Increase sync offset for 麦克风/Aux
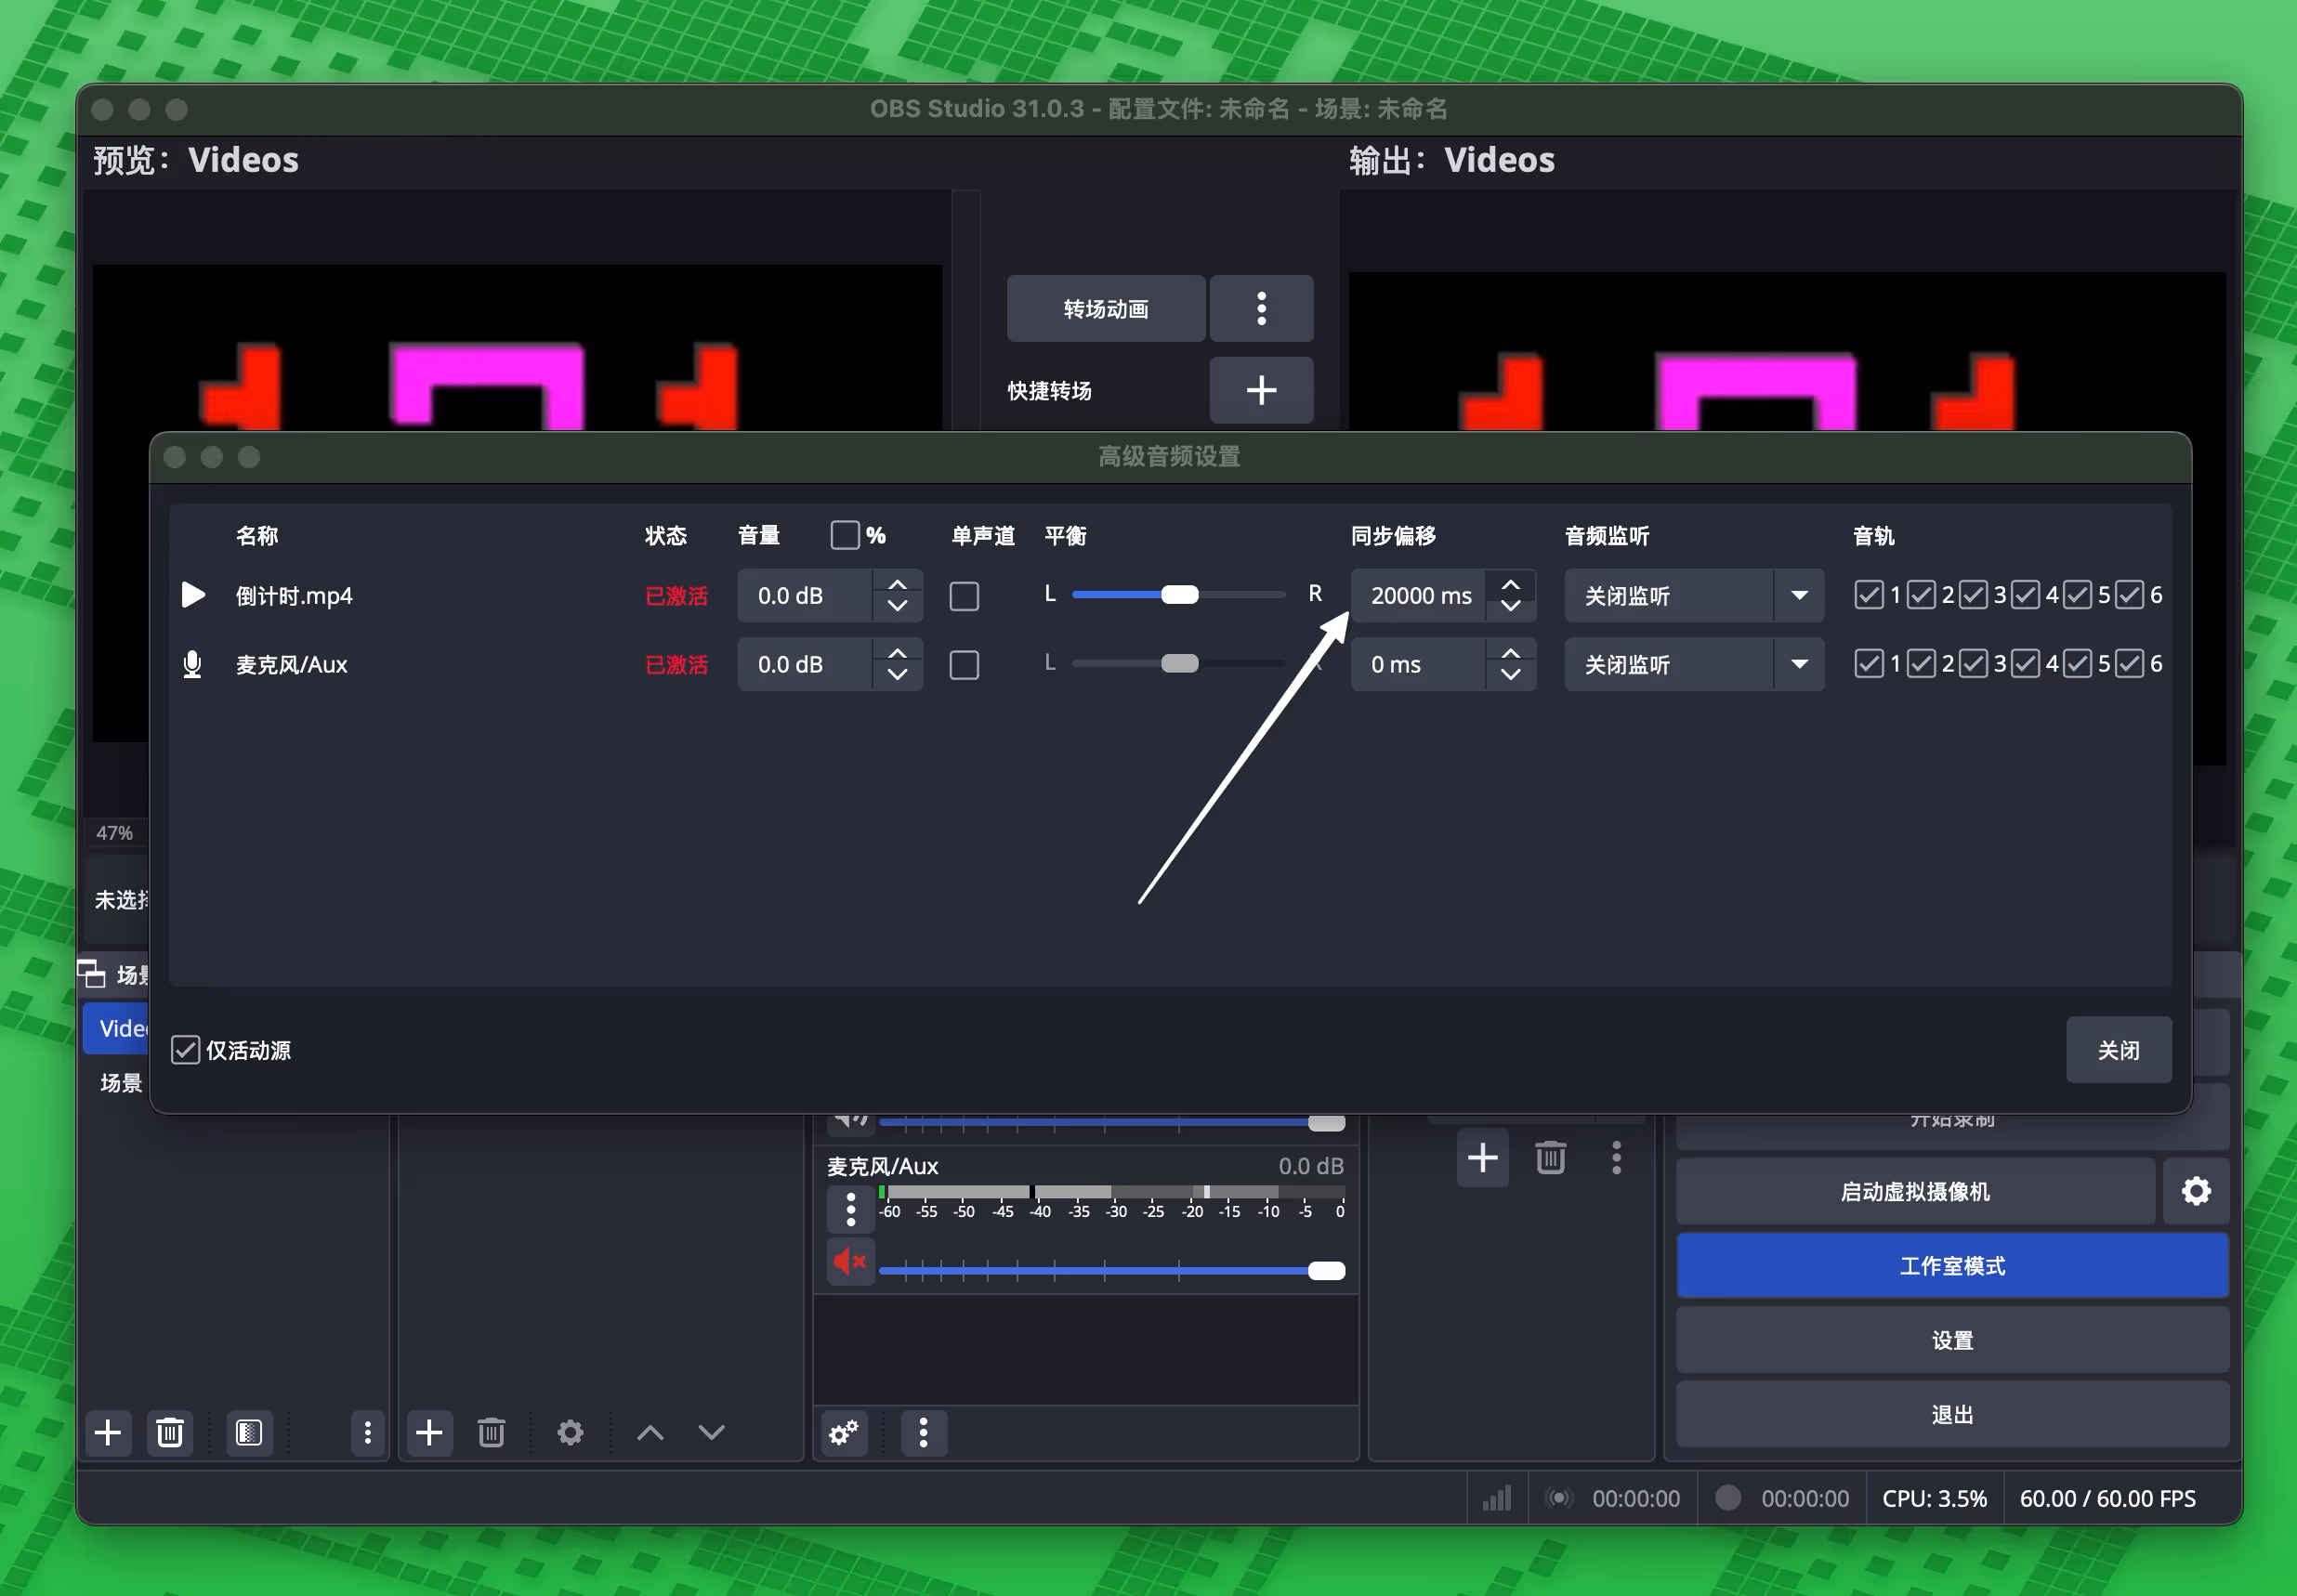This screenshot has width=2297, height=1596. pos(1511,653)
